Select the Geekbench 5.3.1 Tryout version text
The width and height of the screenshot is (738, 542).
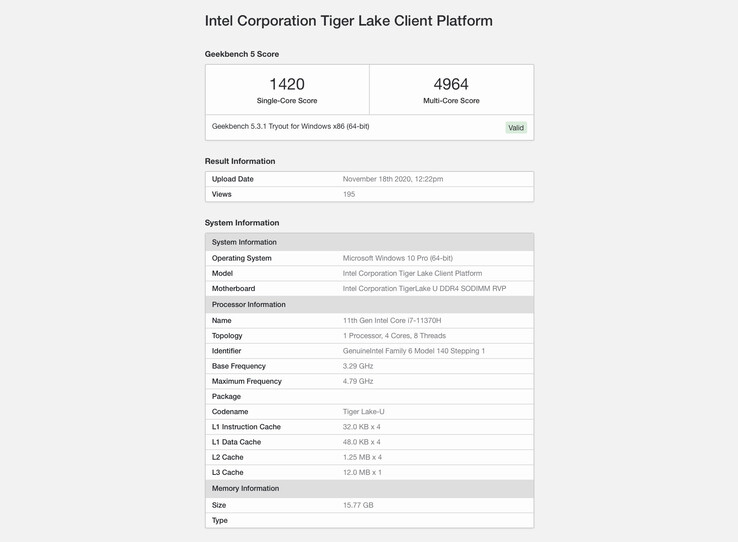tap(290, 127)
